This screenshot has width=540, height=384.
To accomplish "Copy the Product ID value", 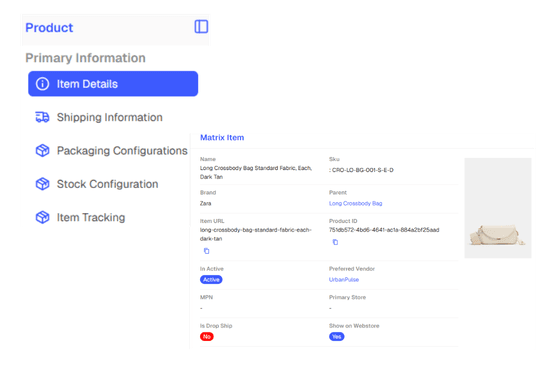I will (x=335, y=242).
